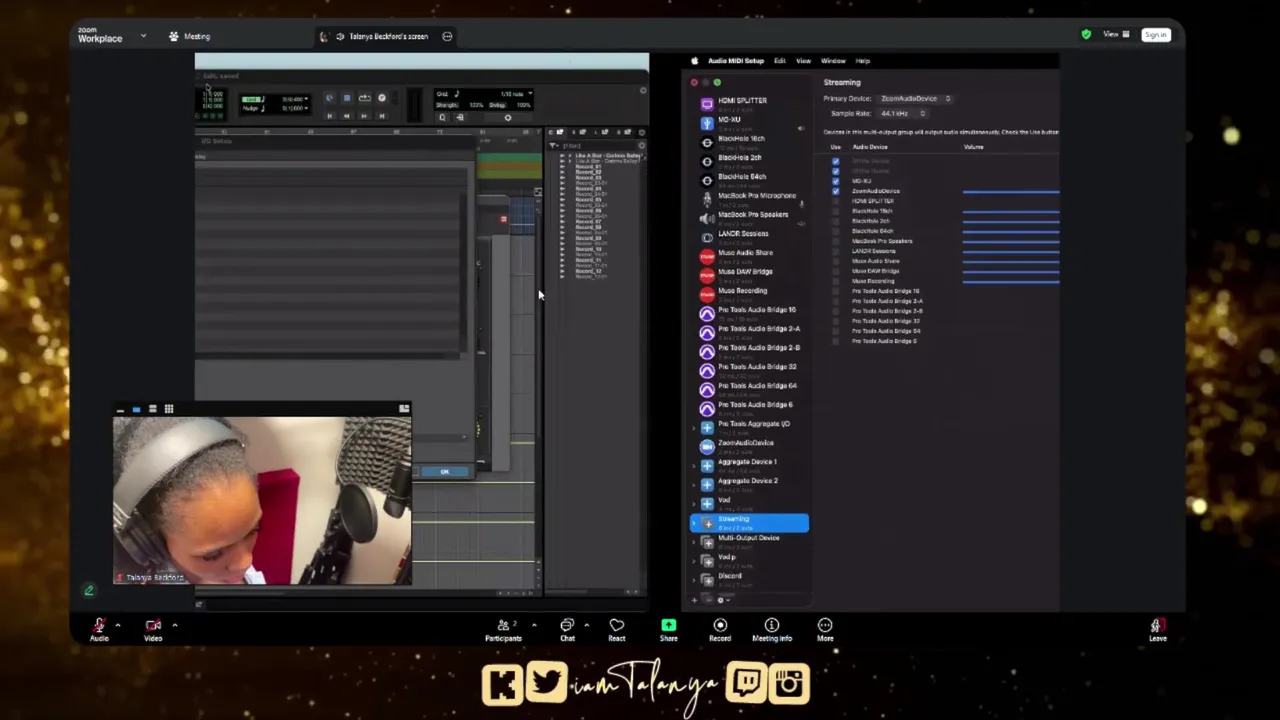Expand the Discord device
Image resolution: width=1280 pixels, height=720 pixels.
(695, 580)
